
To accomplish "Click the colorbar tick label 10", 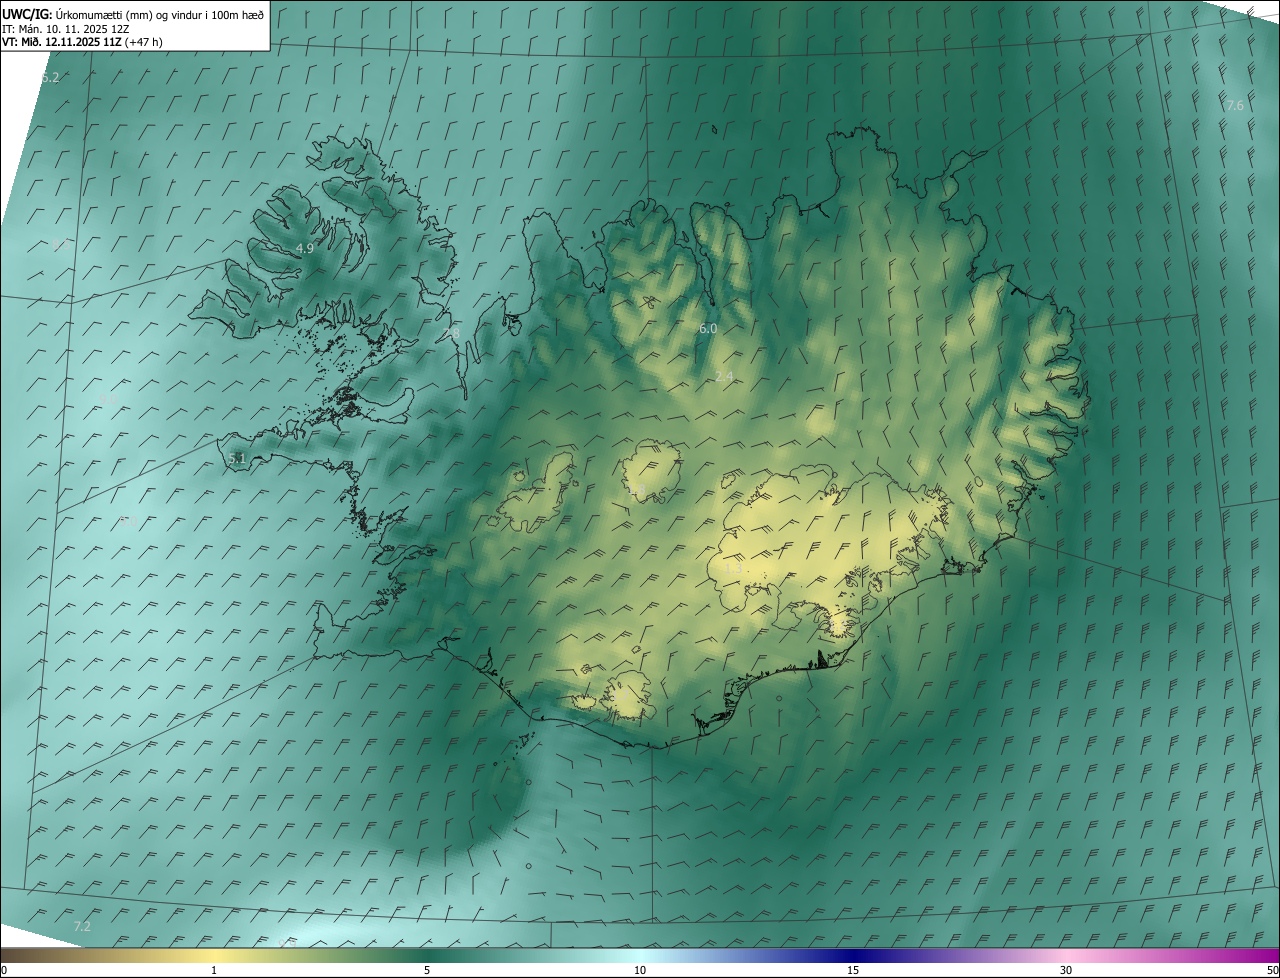I will (640, 971).
